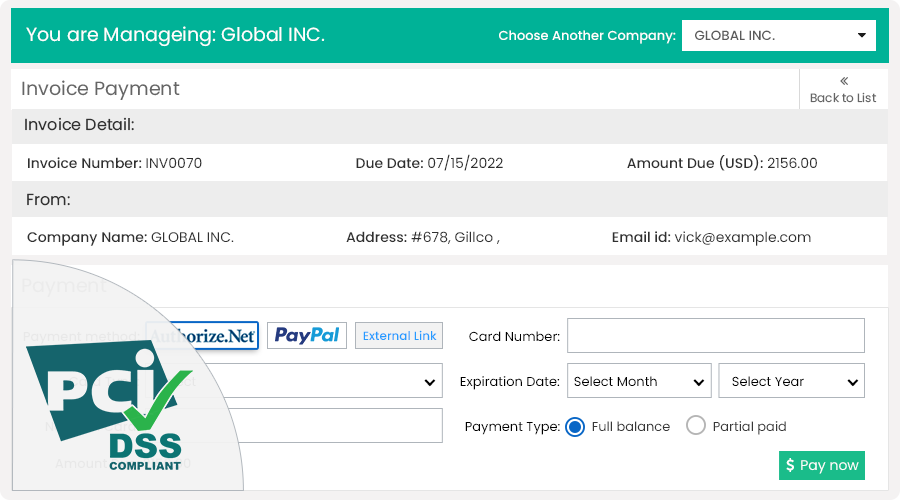900x500 pixels.
Task: Click the Due Date 07/15/2022 text
Action: pyautogui.click(x=429, y=163)
